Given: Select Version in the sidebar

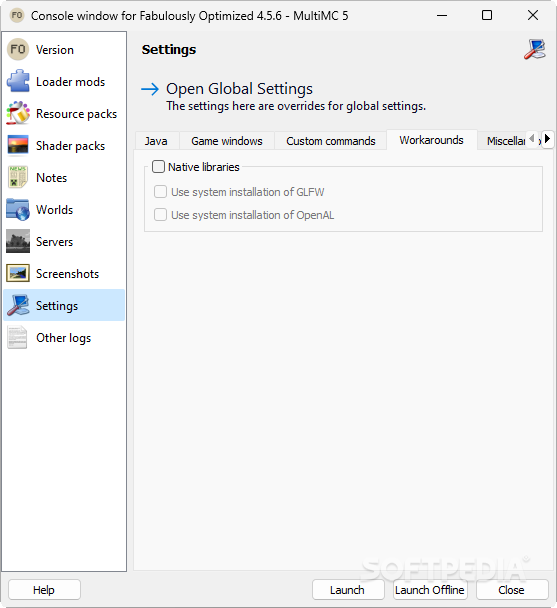Looking at the screenshot, I should [64, 50].
